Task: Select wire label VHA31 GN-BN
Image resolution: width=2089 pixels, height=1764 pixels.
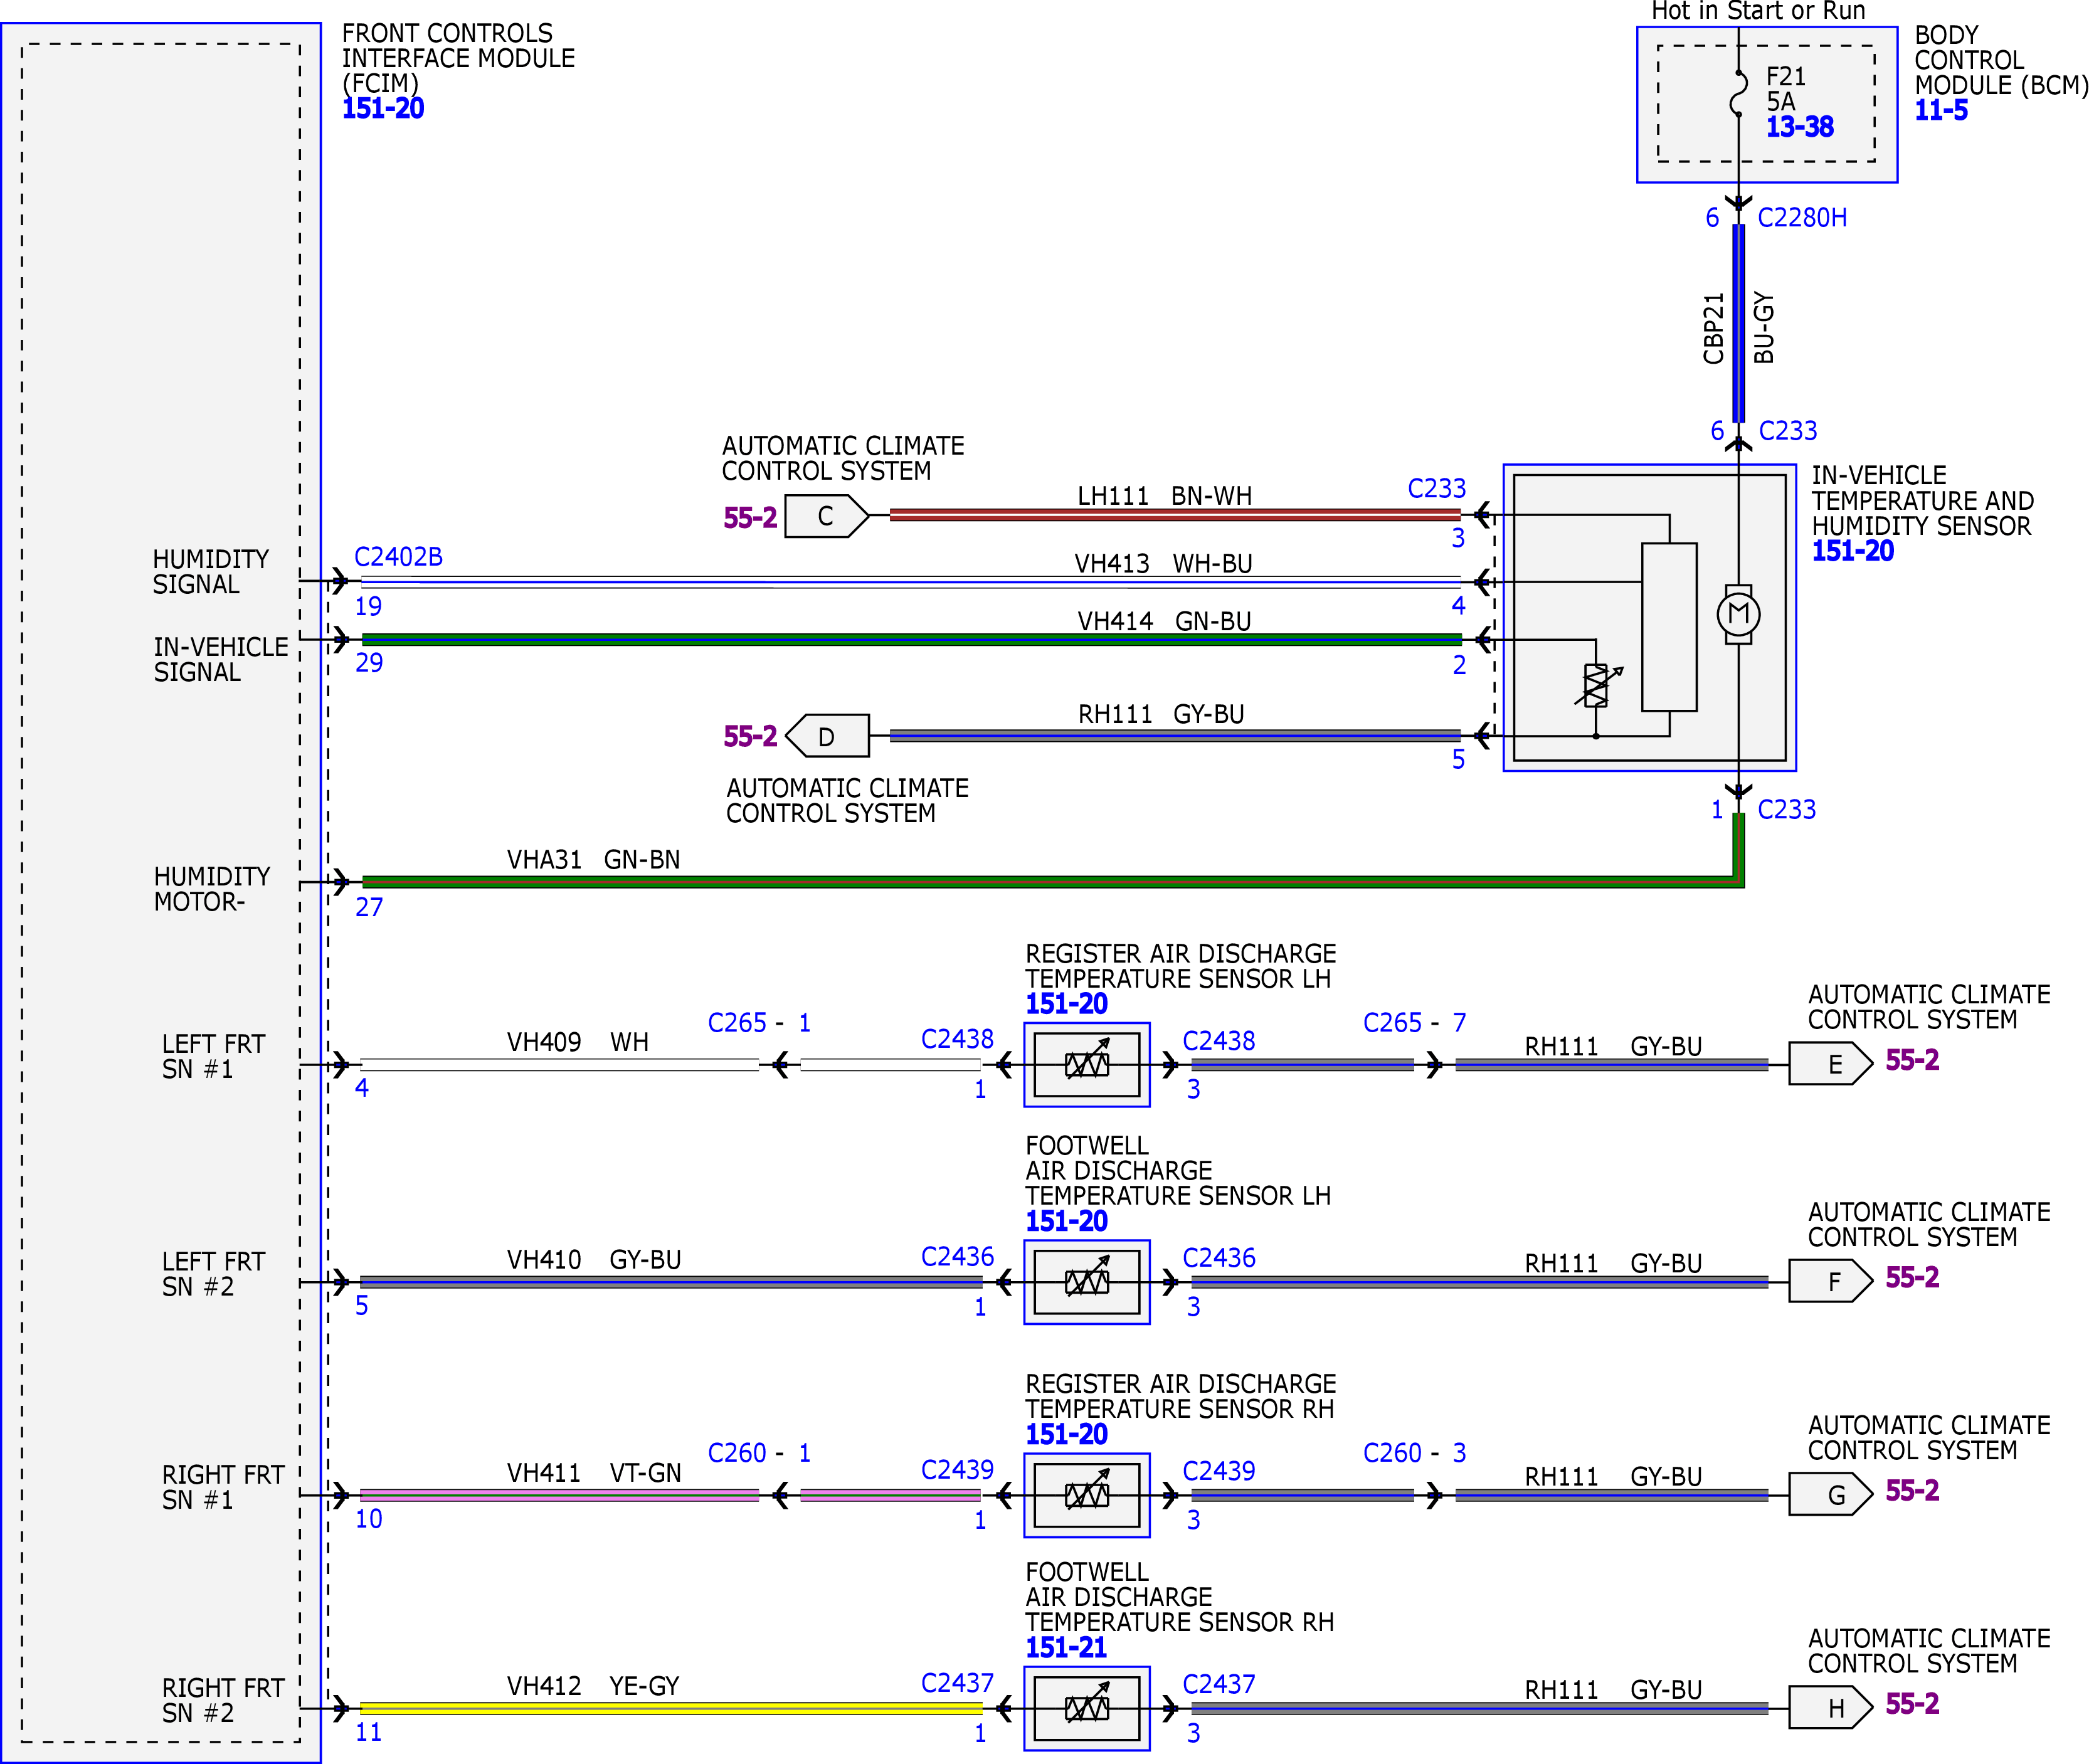Action: [593, 860]
